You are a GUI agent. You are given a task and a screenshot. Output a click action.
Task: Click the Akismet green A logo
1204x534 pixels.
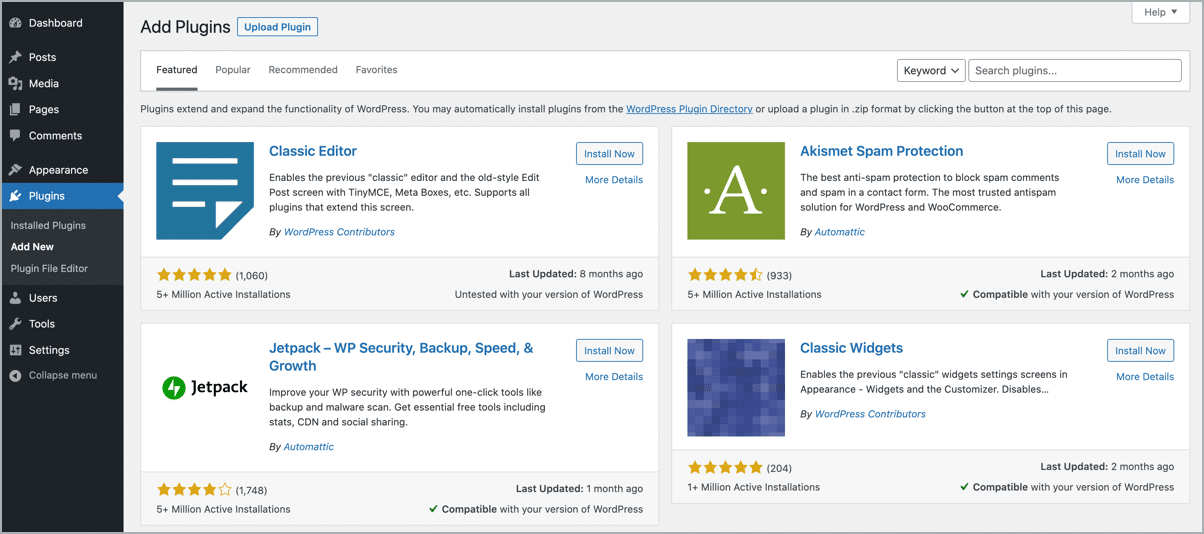point(736,191)
